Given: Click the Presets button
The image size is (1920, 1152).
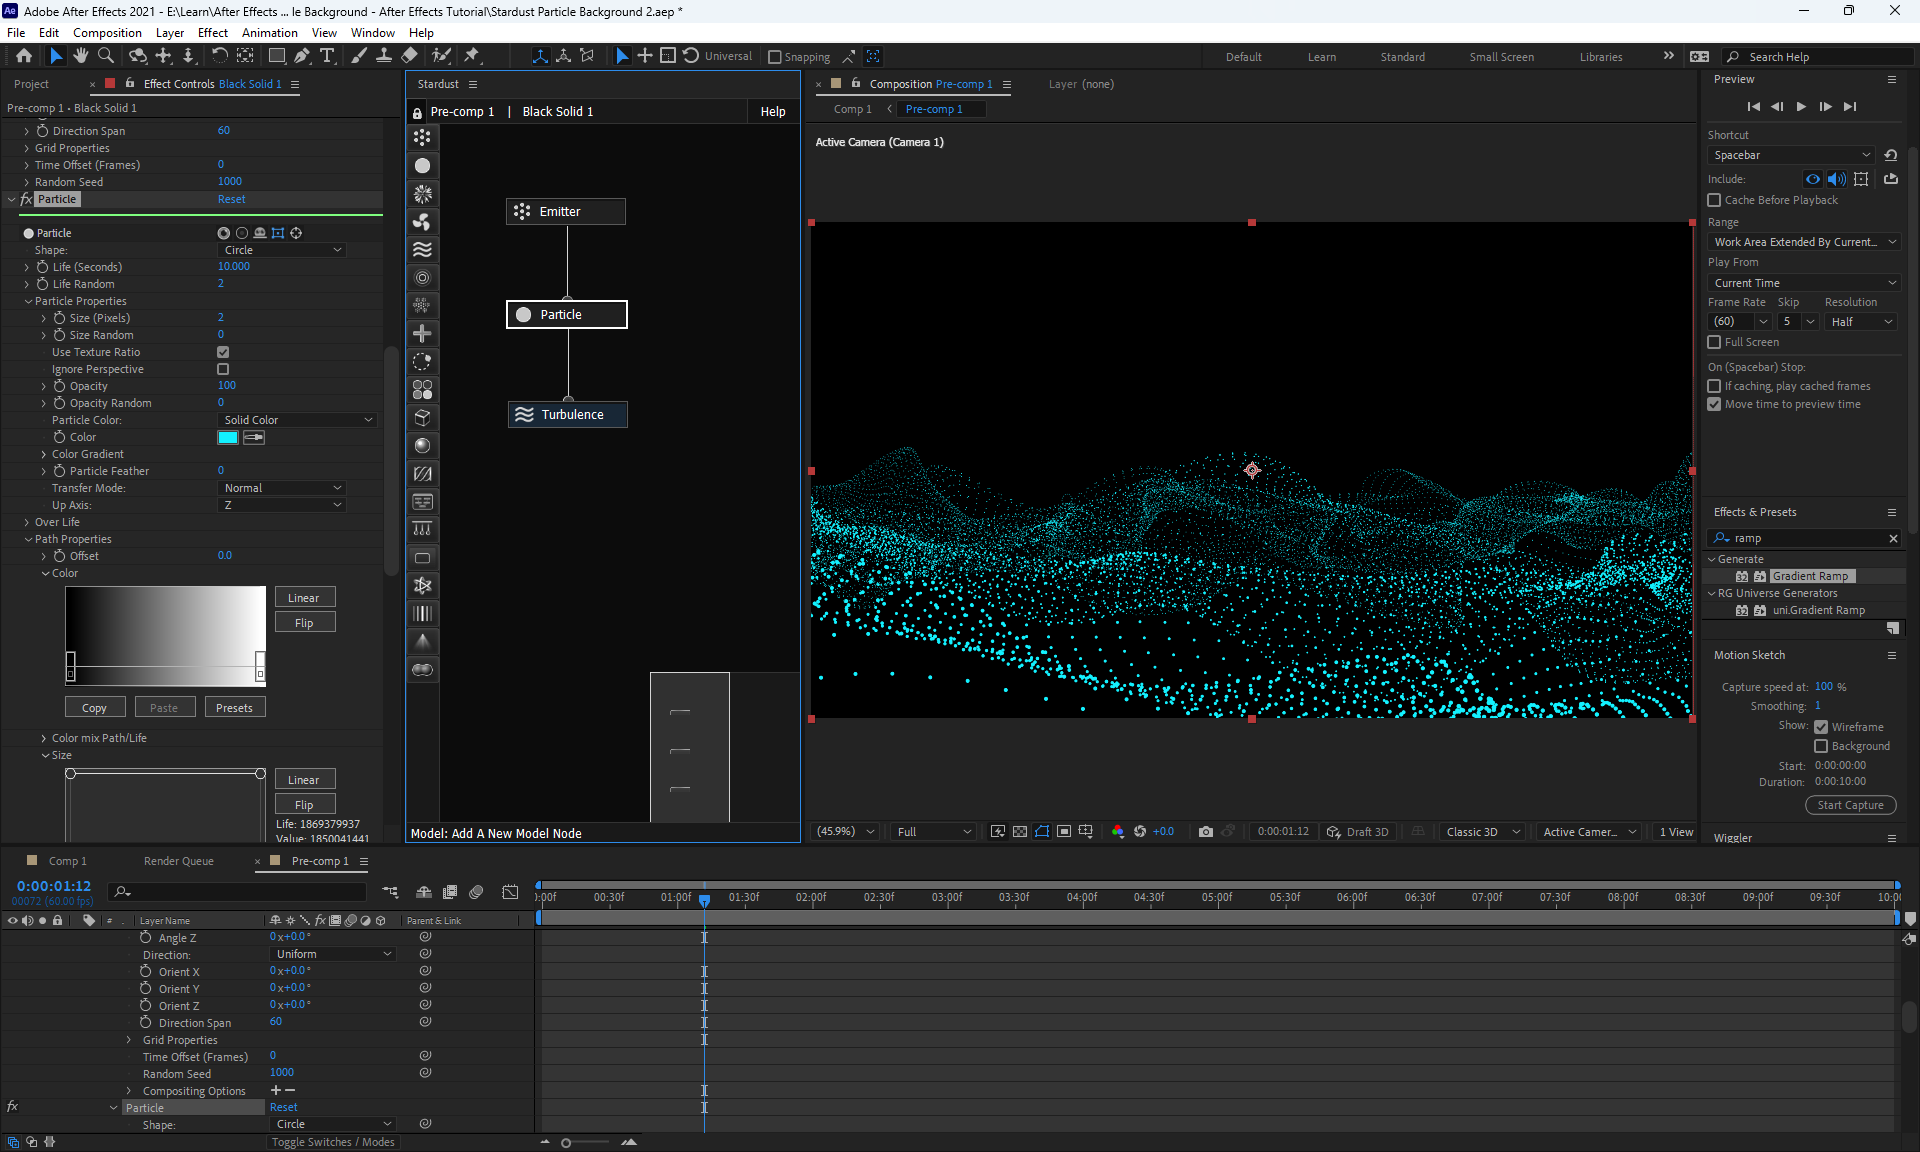Looking at the screenshot, I should [234, 708].
